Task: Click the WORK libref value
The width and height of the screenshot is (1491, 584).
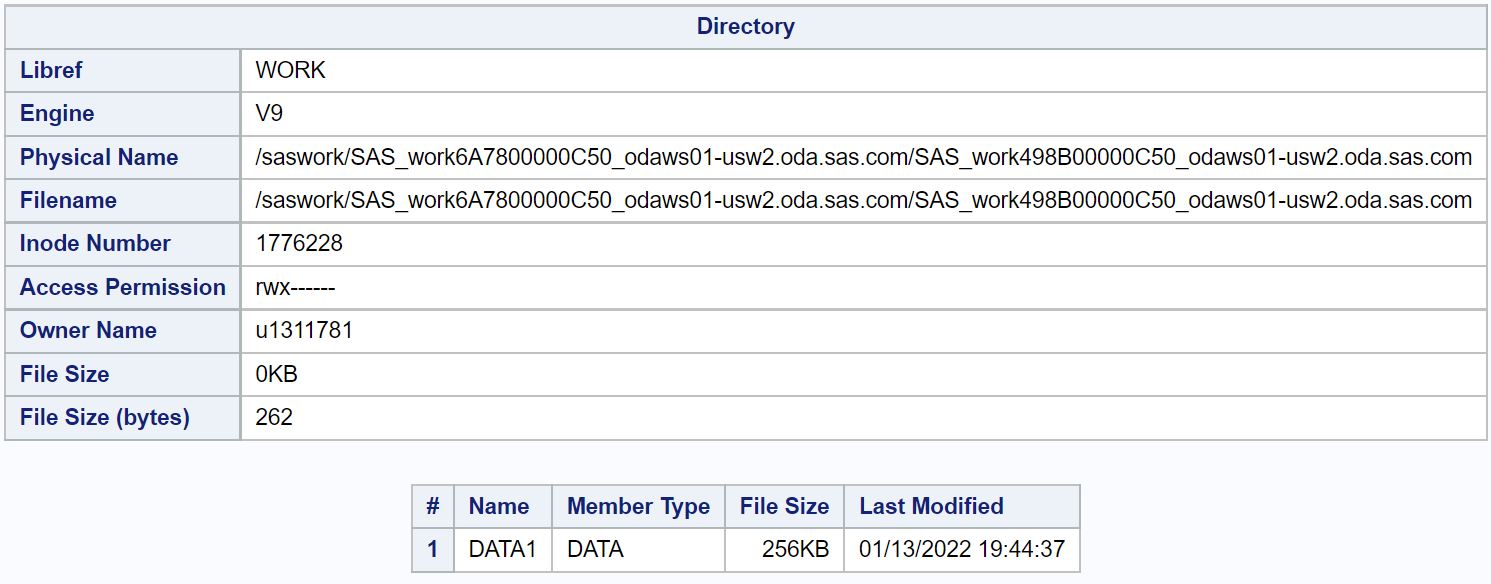Action: pyautogui.click(x=291, y=70)
